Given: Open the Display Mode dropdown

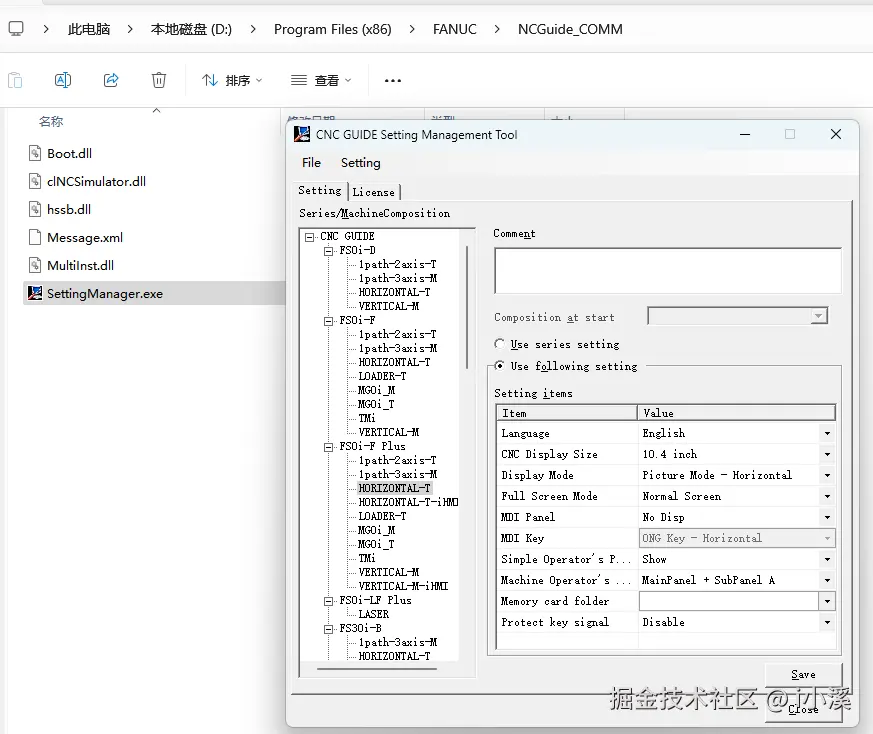Looking at the screenshot, I should [x=827, y=476].
